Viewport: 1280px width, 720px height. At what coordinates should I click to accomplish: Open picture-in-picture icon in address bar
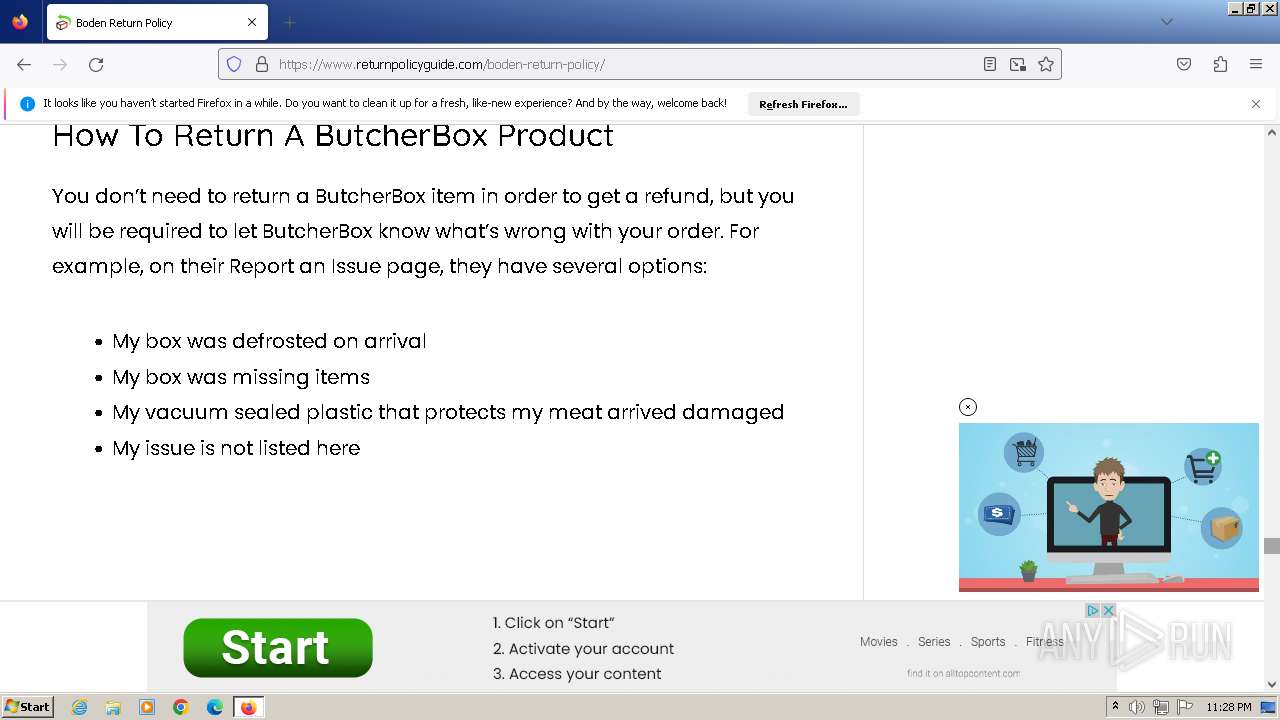(x=1018, y=64)
